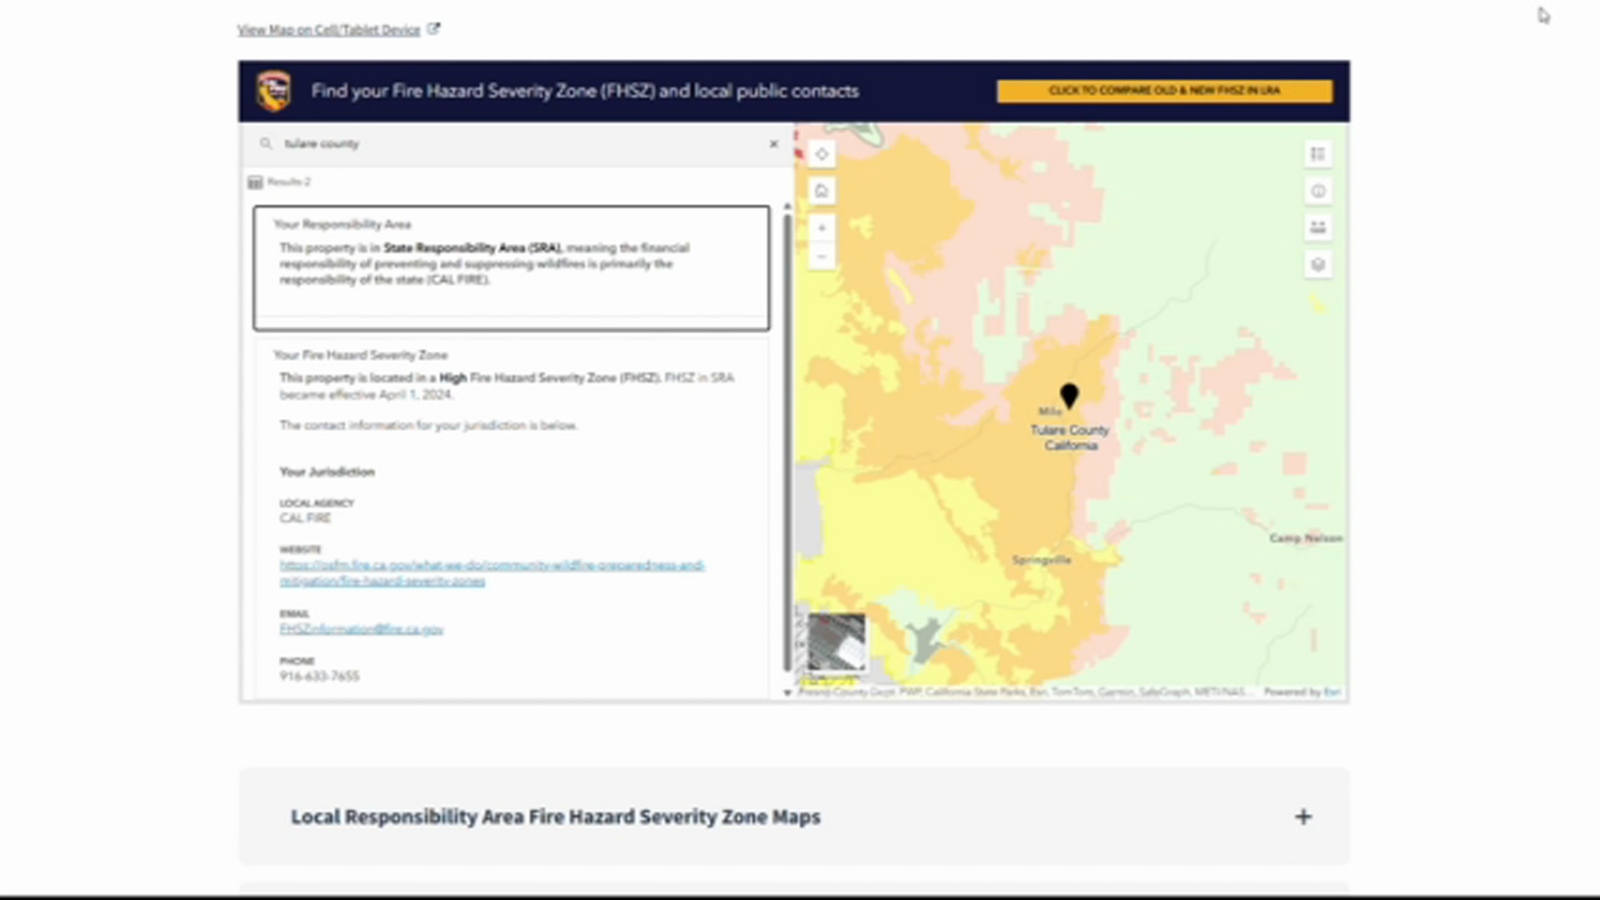This screenshot has height=900, width=1600.
Task: Zoom out using the minus map control
Action: point(821,256)
